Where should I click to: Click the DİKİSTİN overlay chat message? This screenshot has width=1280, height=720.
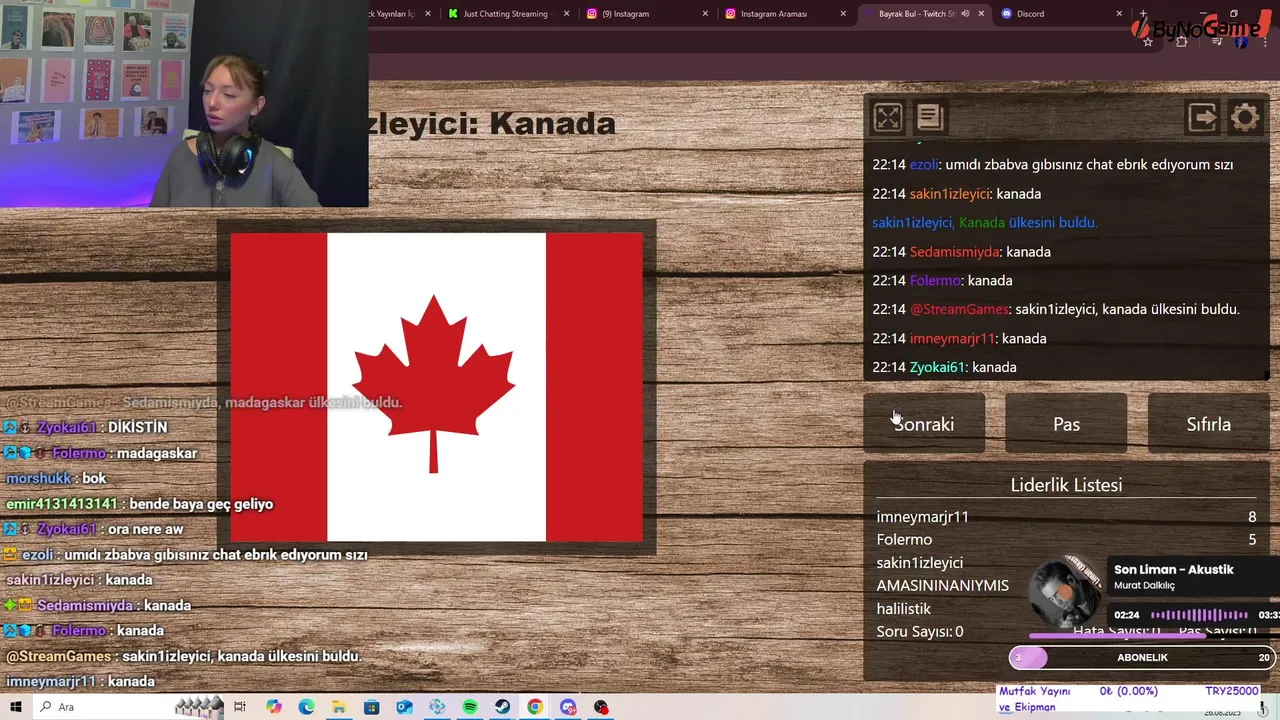point(137,428)
